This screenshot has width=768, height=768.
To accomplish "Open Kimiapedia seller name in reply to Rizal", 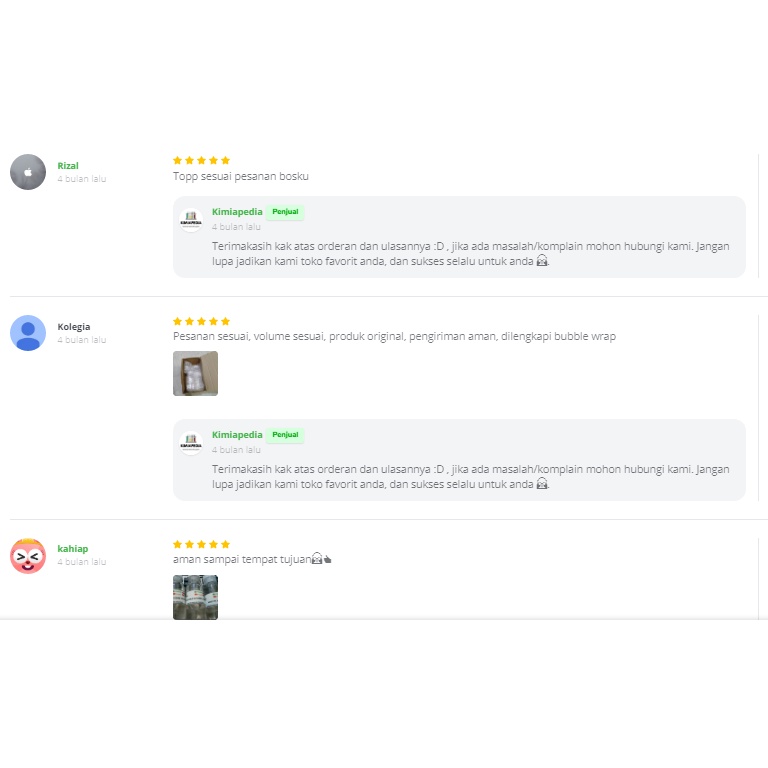I will 237,212.
